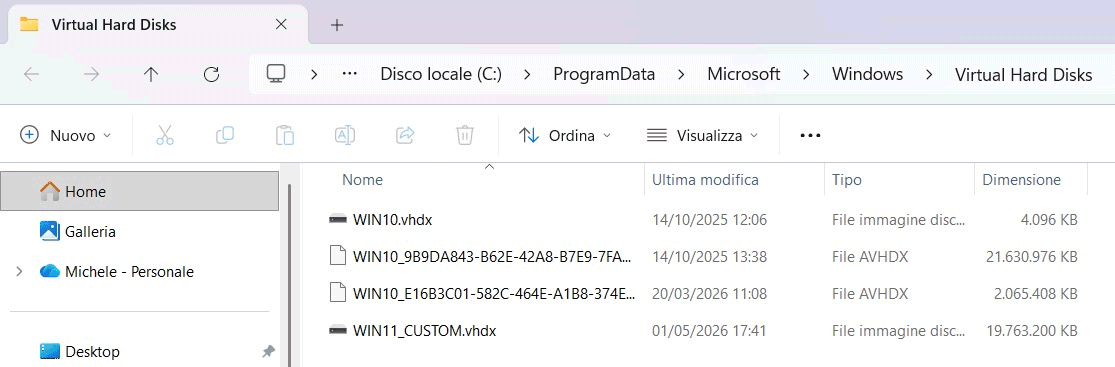
Task: Click the size 19.763.200 KB
Action: pyautogui.click(x=1032, y=331)
